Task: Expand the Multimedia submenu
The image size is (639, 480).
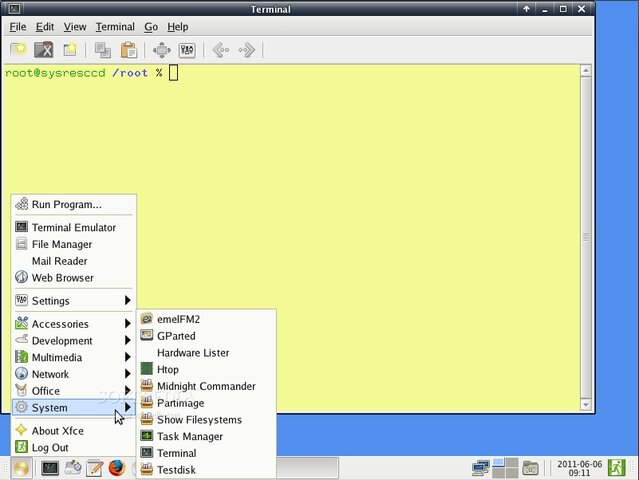Action: [74, 357]
